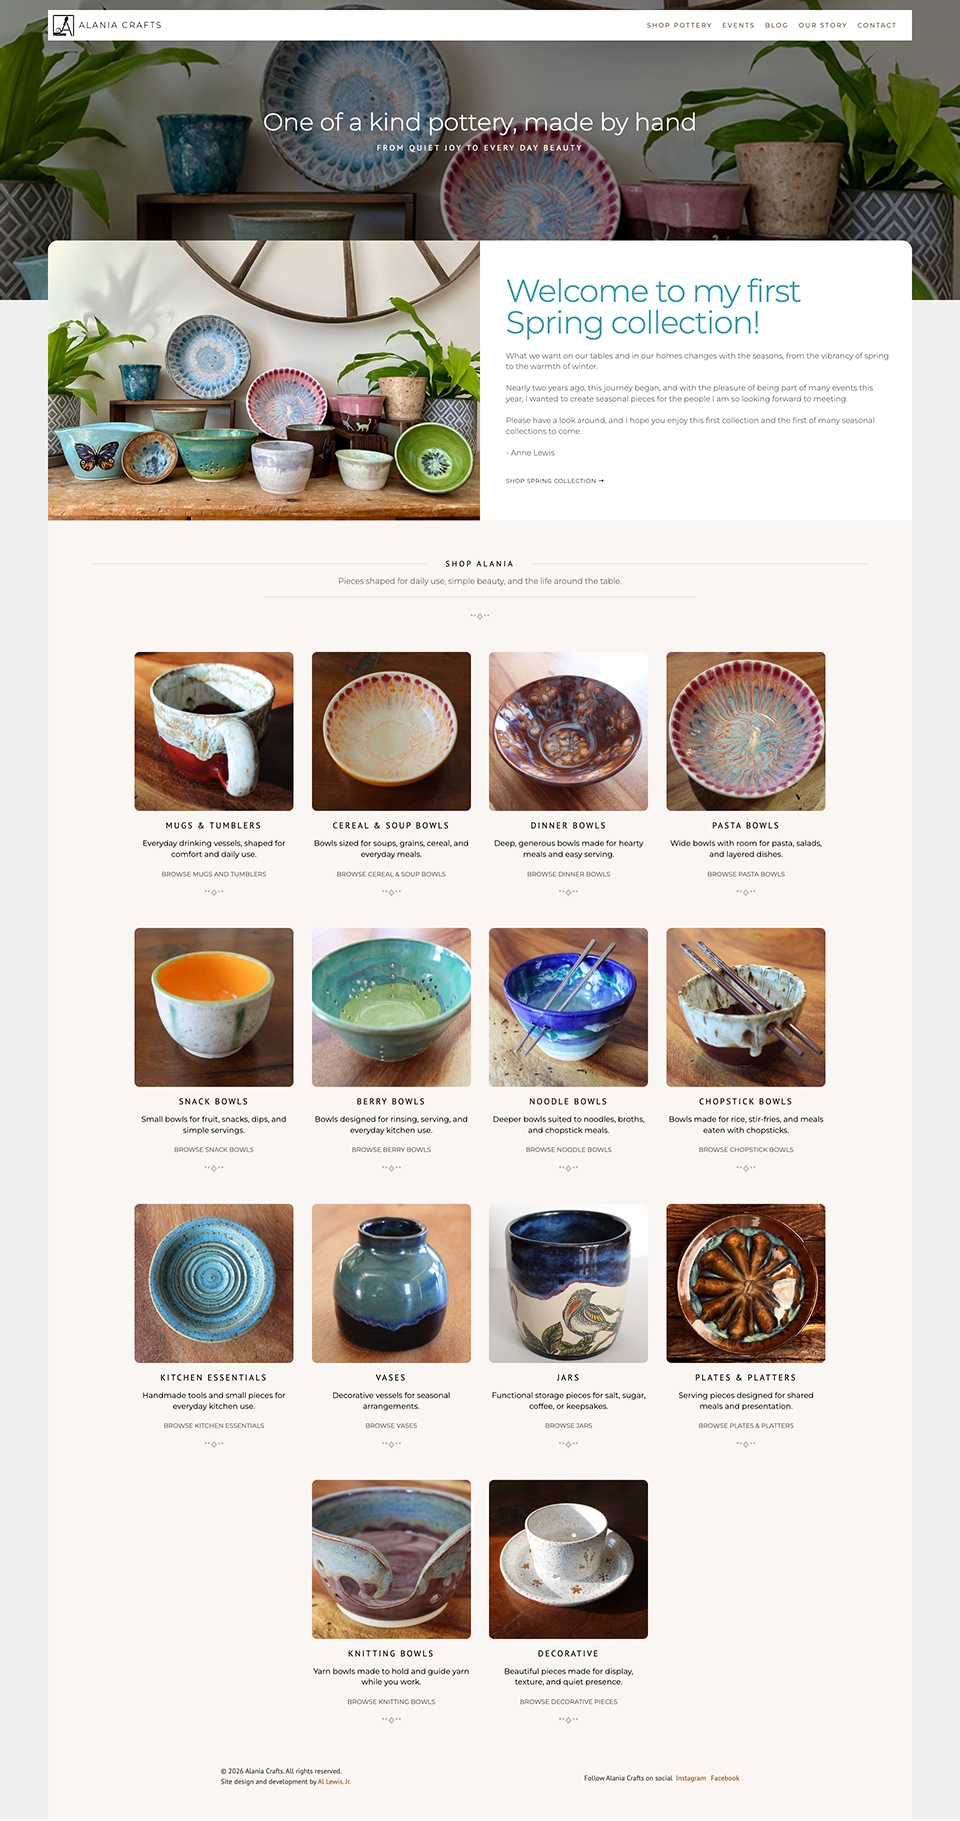
Task: Open the Blog navigation link
Action: pos(776,25)
